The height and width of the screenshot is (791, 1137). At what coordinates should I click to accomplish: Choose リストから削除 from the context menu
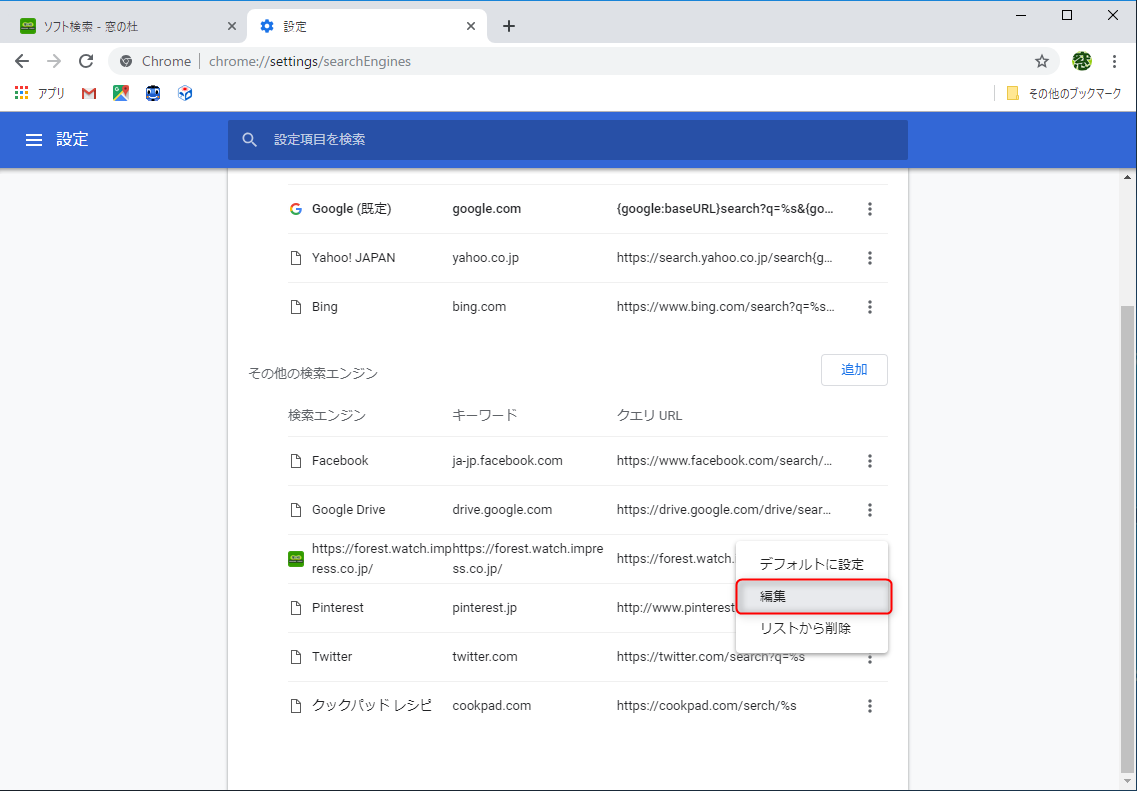point(812,628)
